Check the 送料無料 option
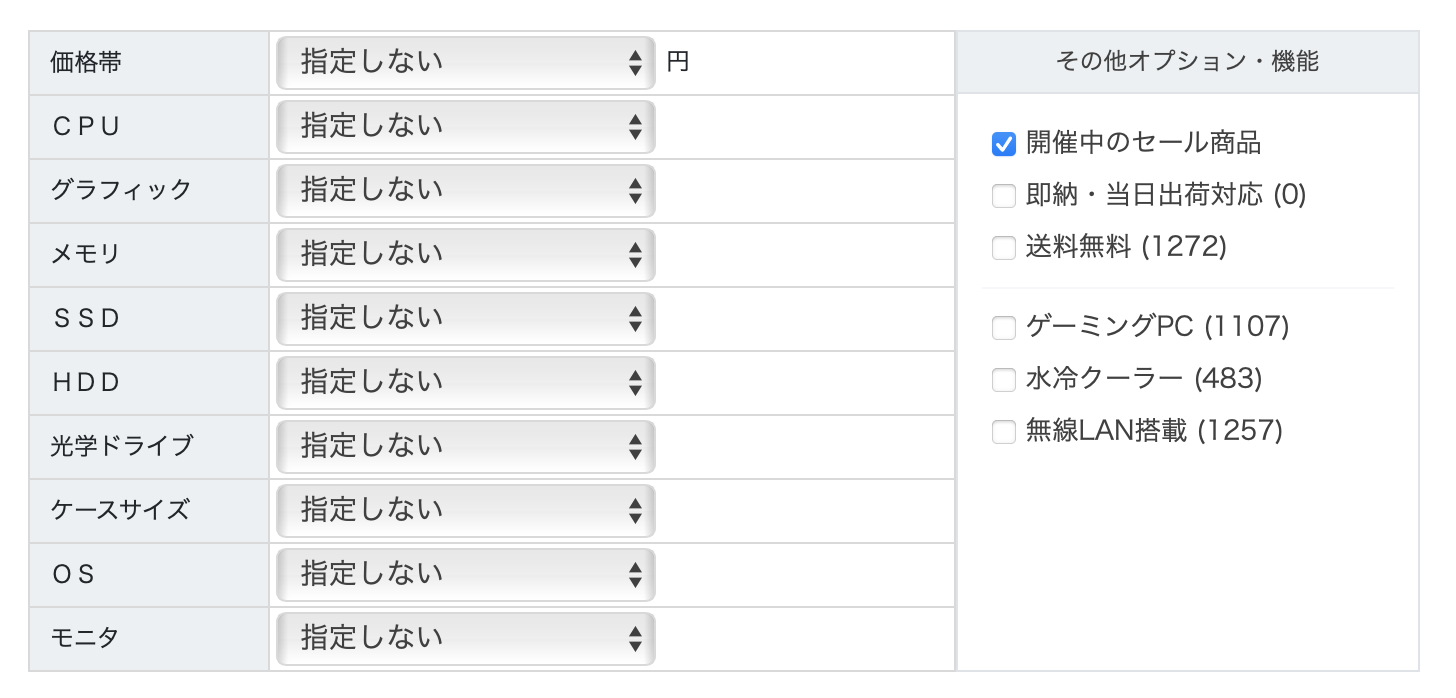Image resolution: width=1456 pixels, height=698 pixels. [1003, 248]
